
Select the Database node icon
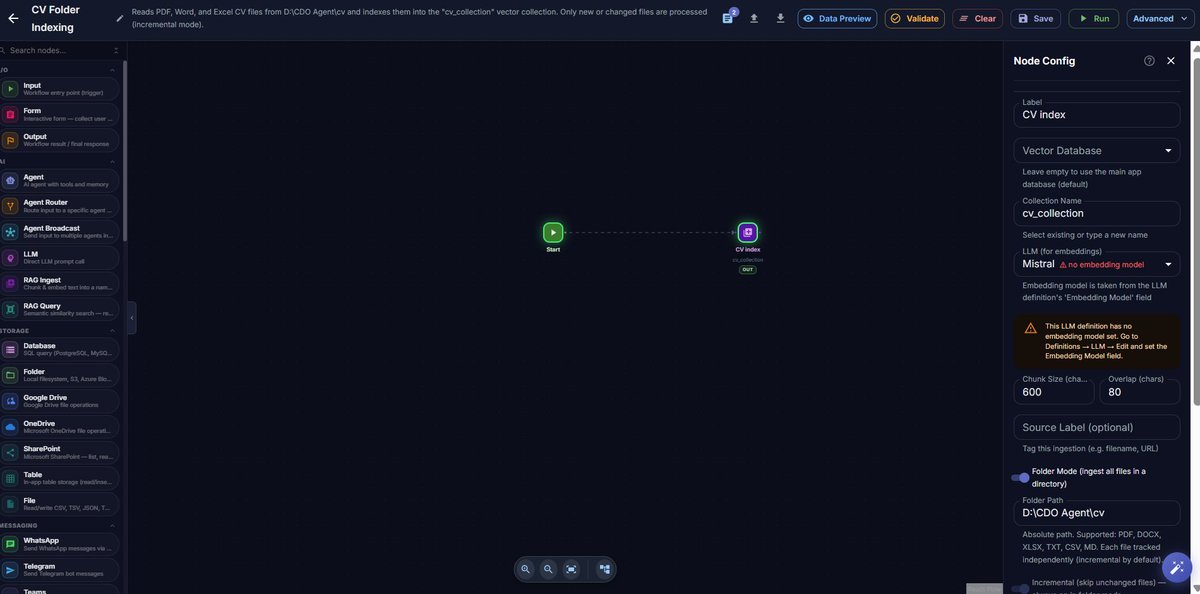click(10, 349)
